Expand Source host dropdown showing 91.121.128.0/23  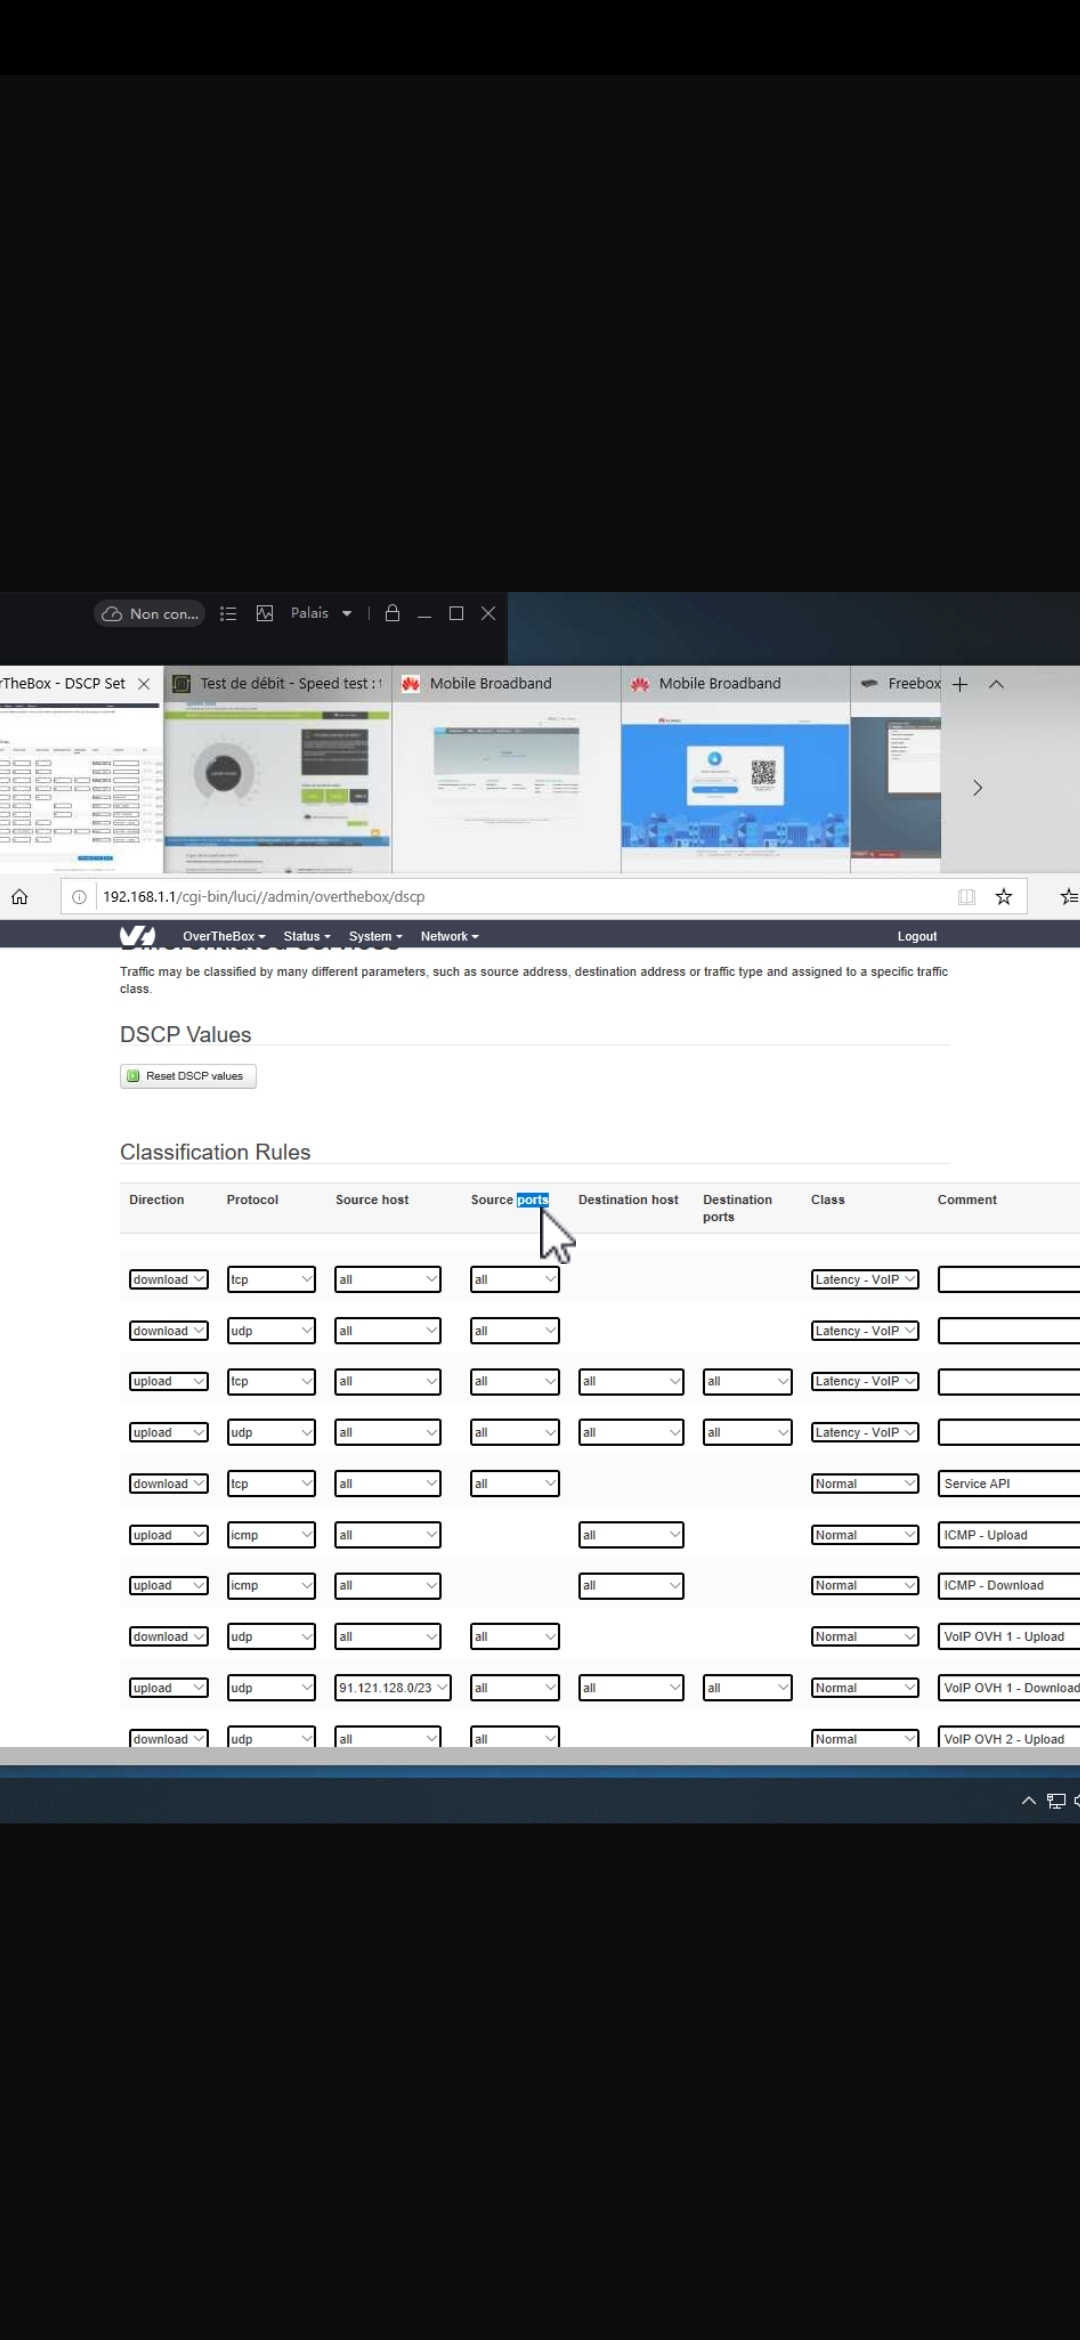[392, 1687]
